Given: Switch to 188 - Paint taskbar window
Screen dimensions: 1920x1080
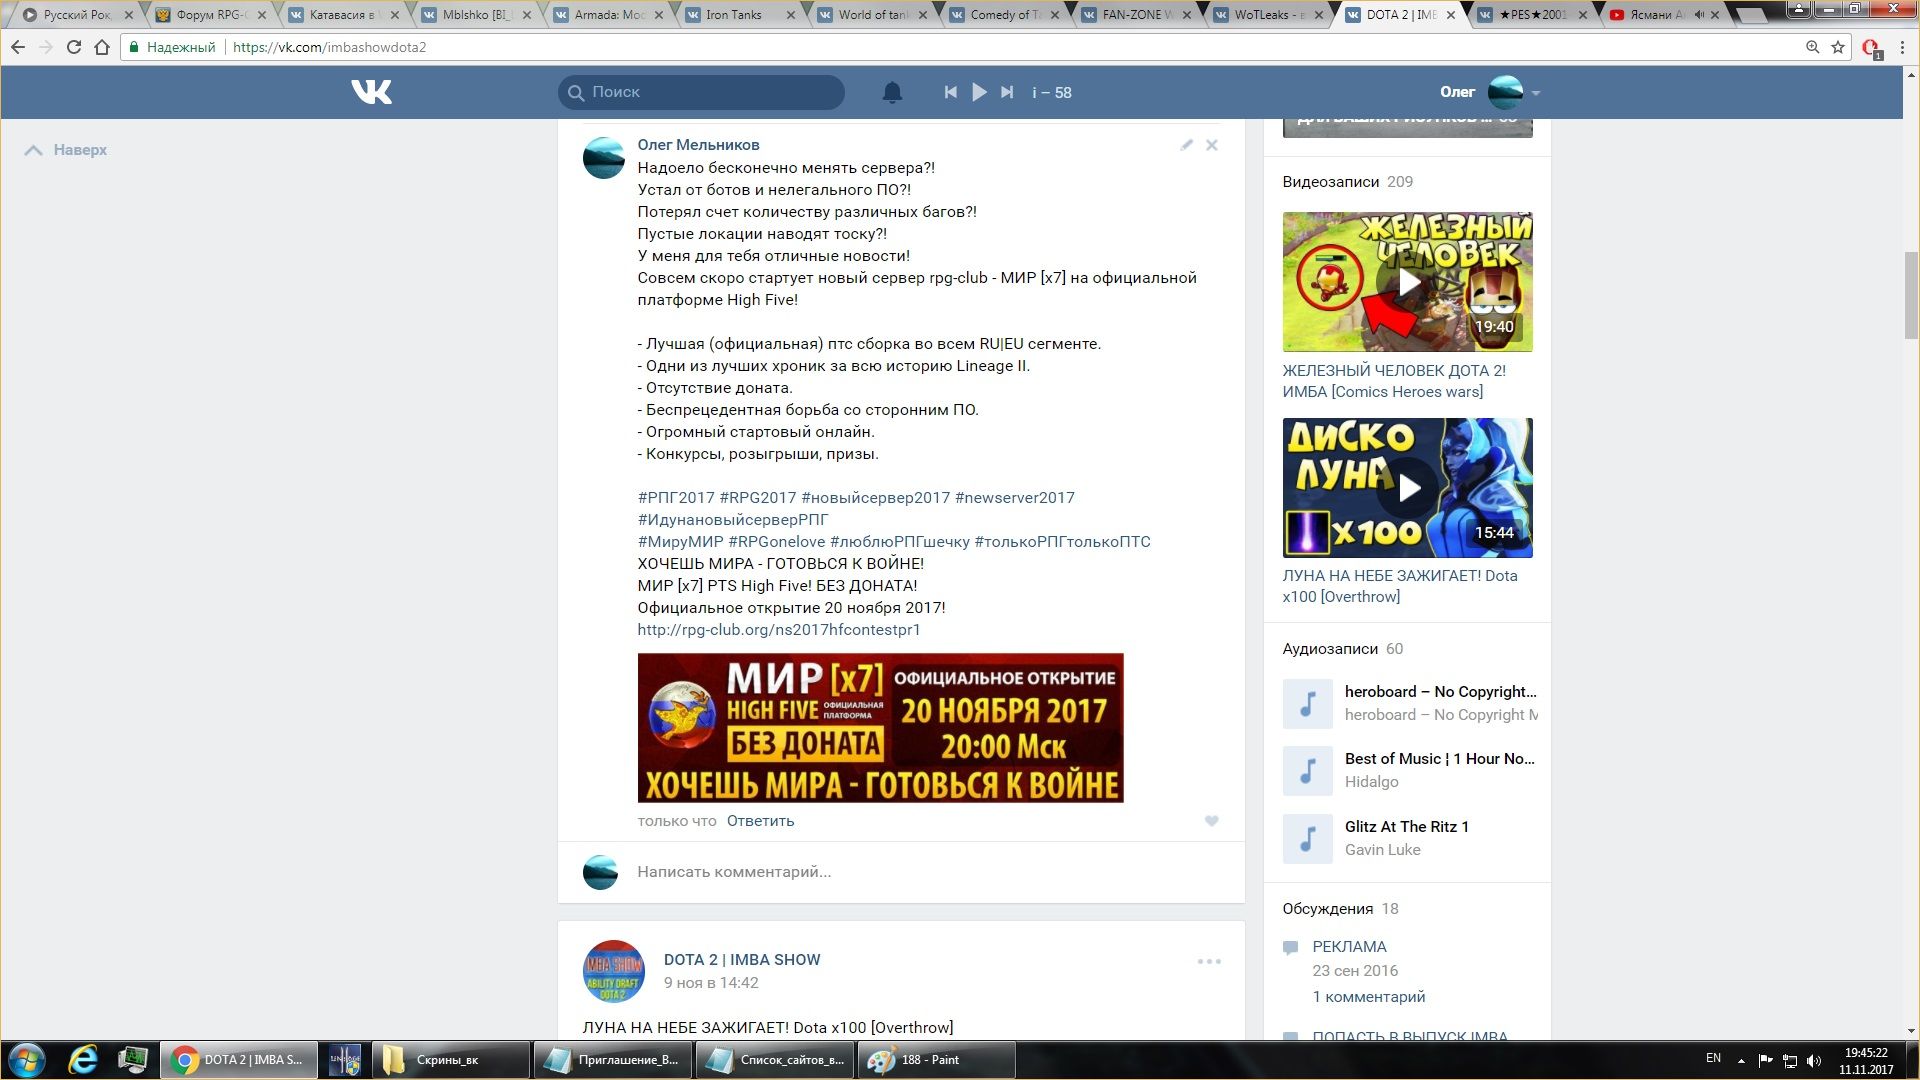Looking at the screenshot, I should [937, 1060].
